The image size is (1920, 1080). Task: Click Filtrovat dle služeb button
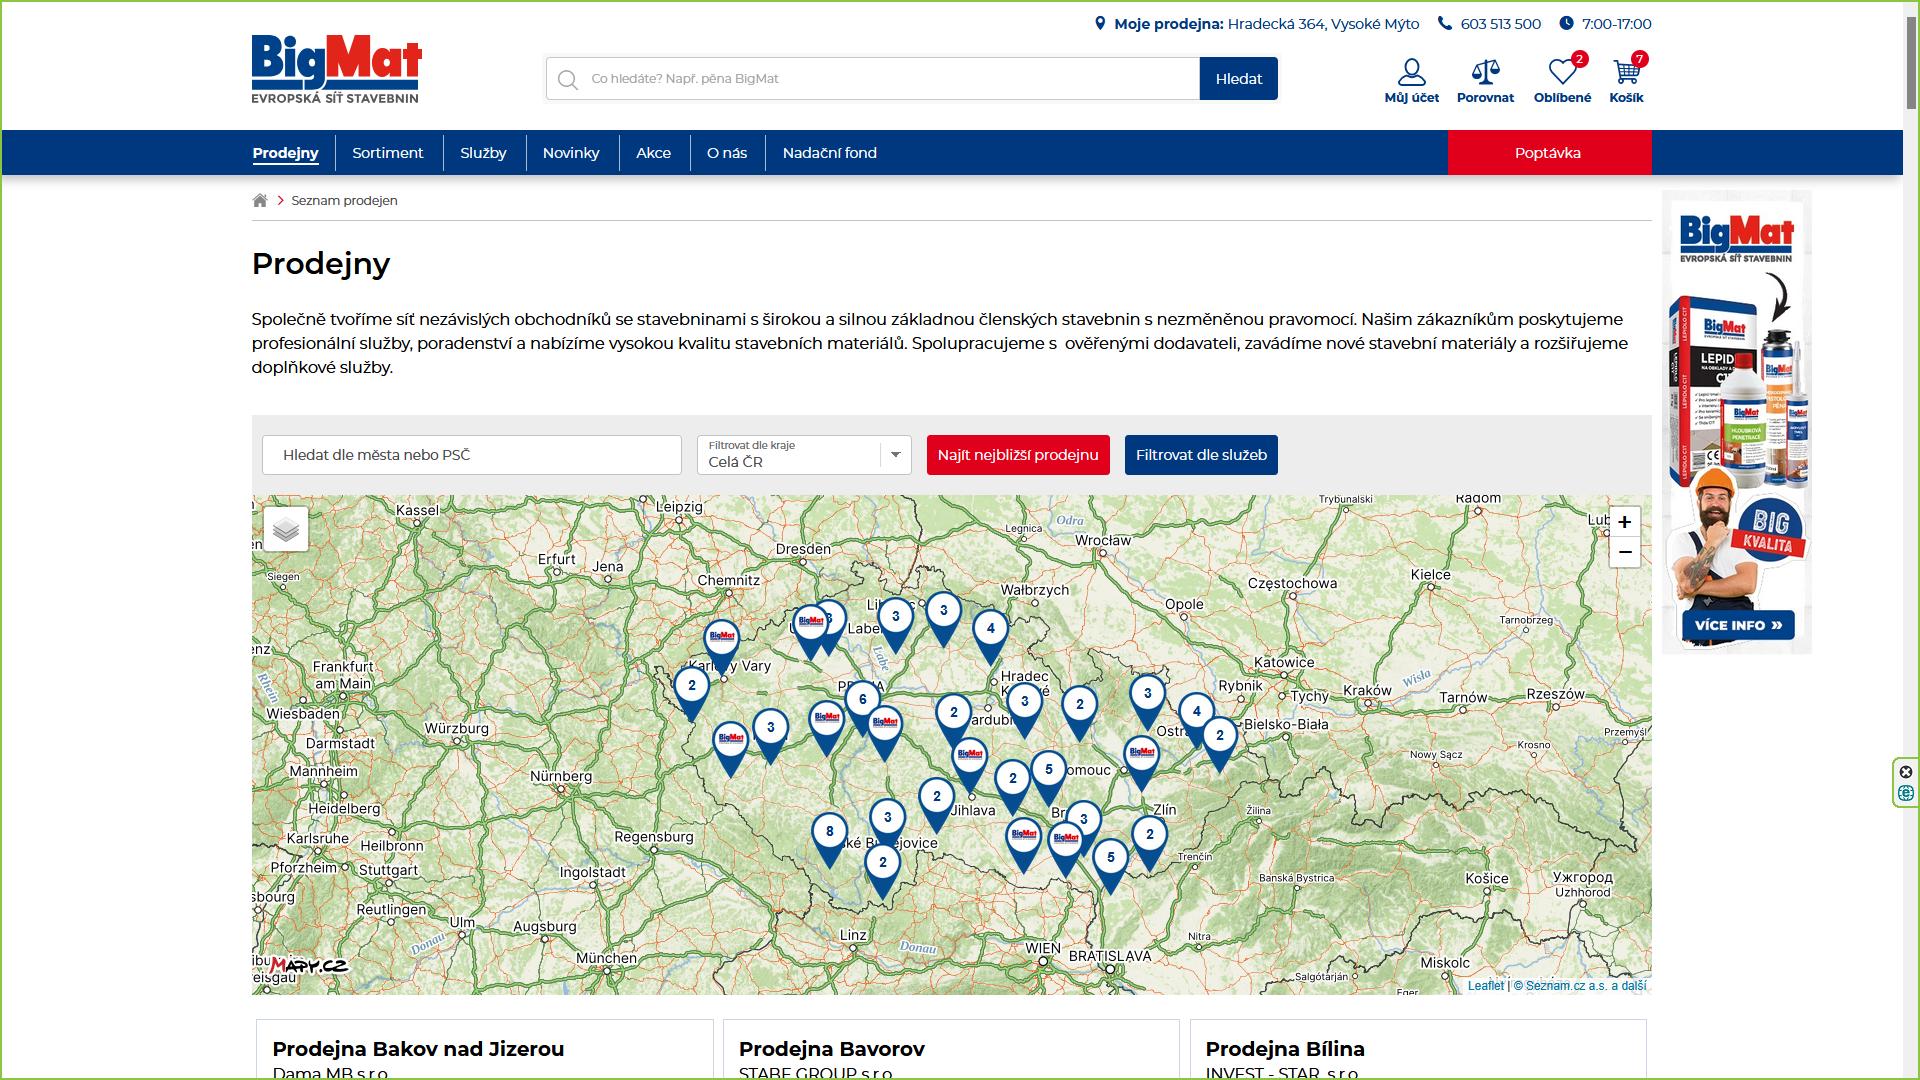coord(1201,455)
